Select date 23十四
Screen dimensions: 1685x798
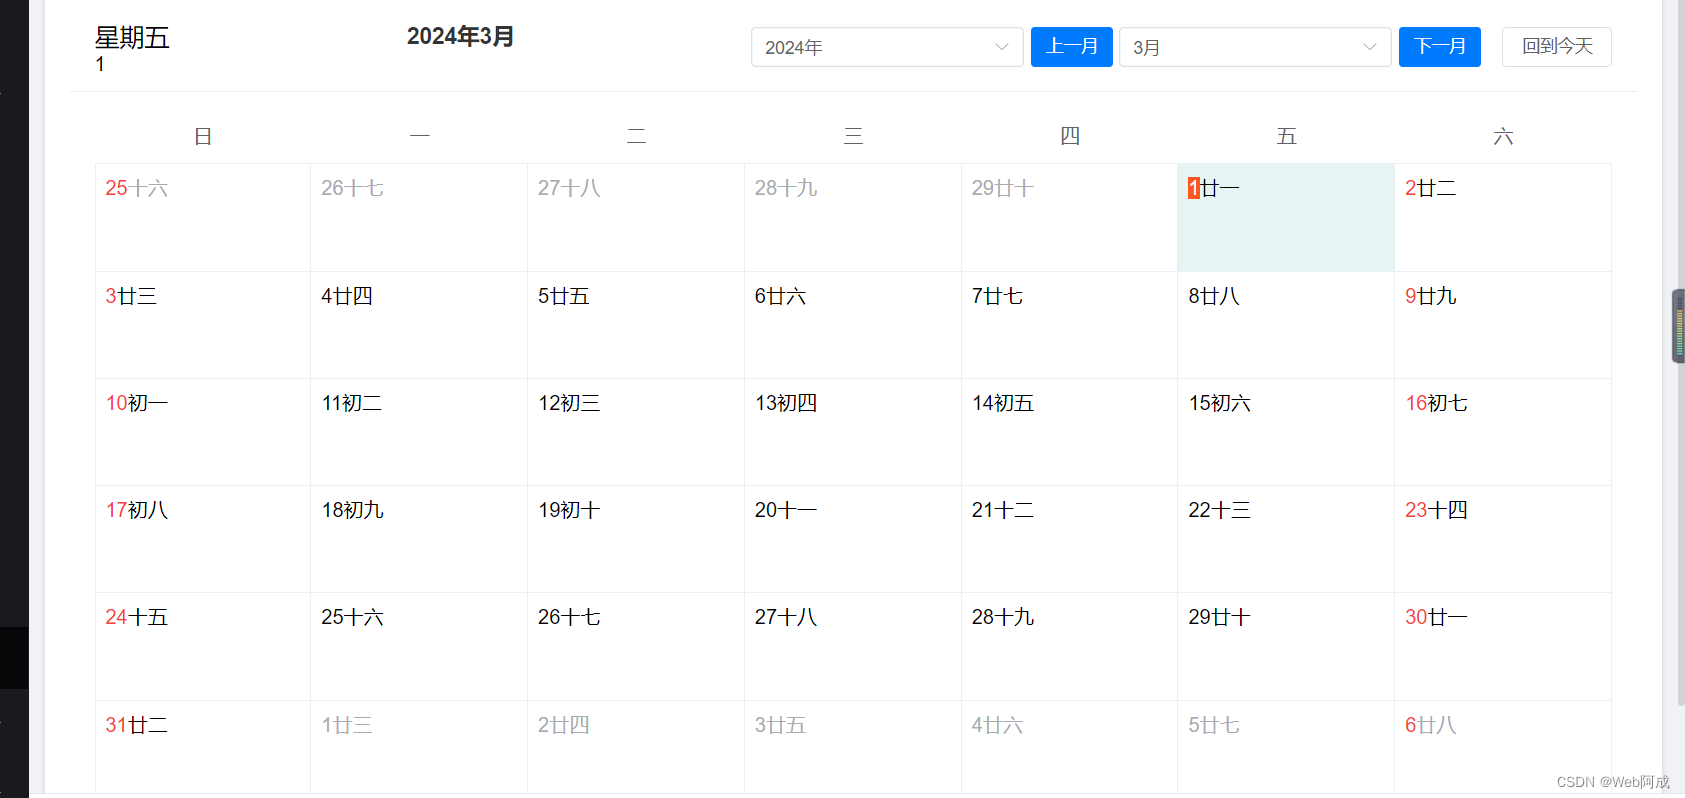[x=1503, y=539]
